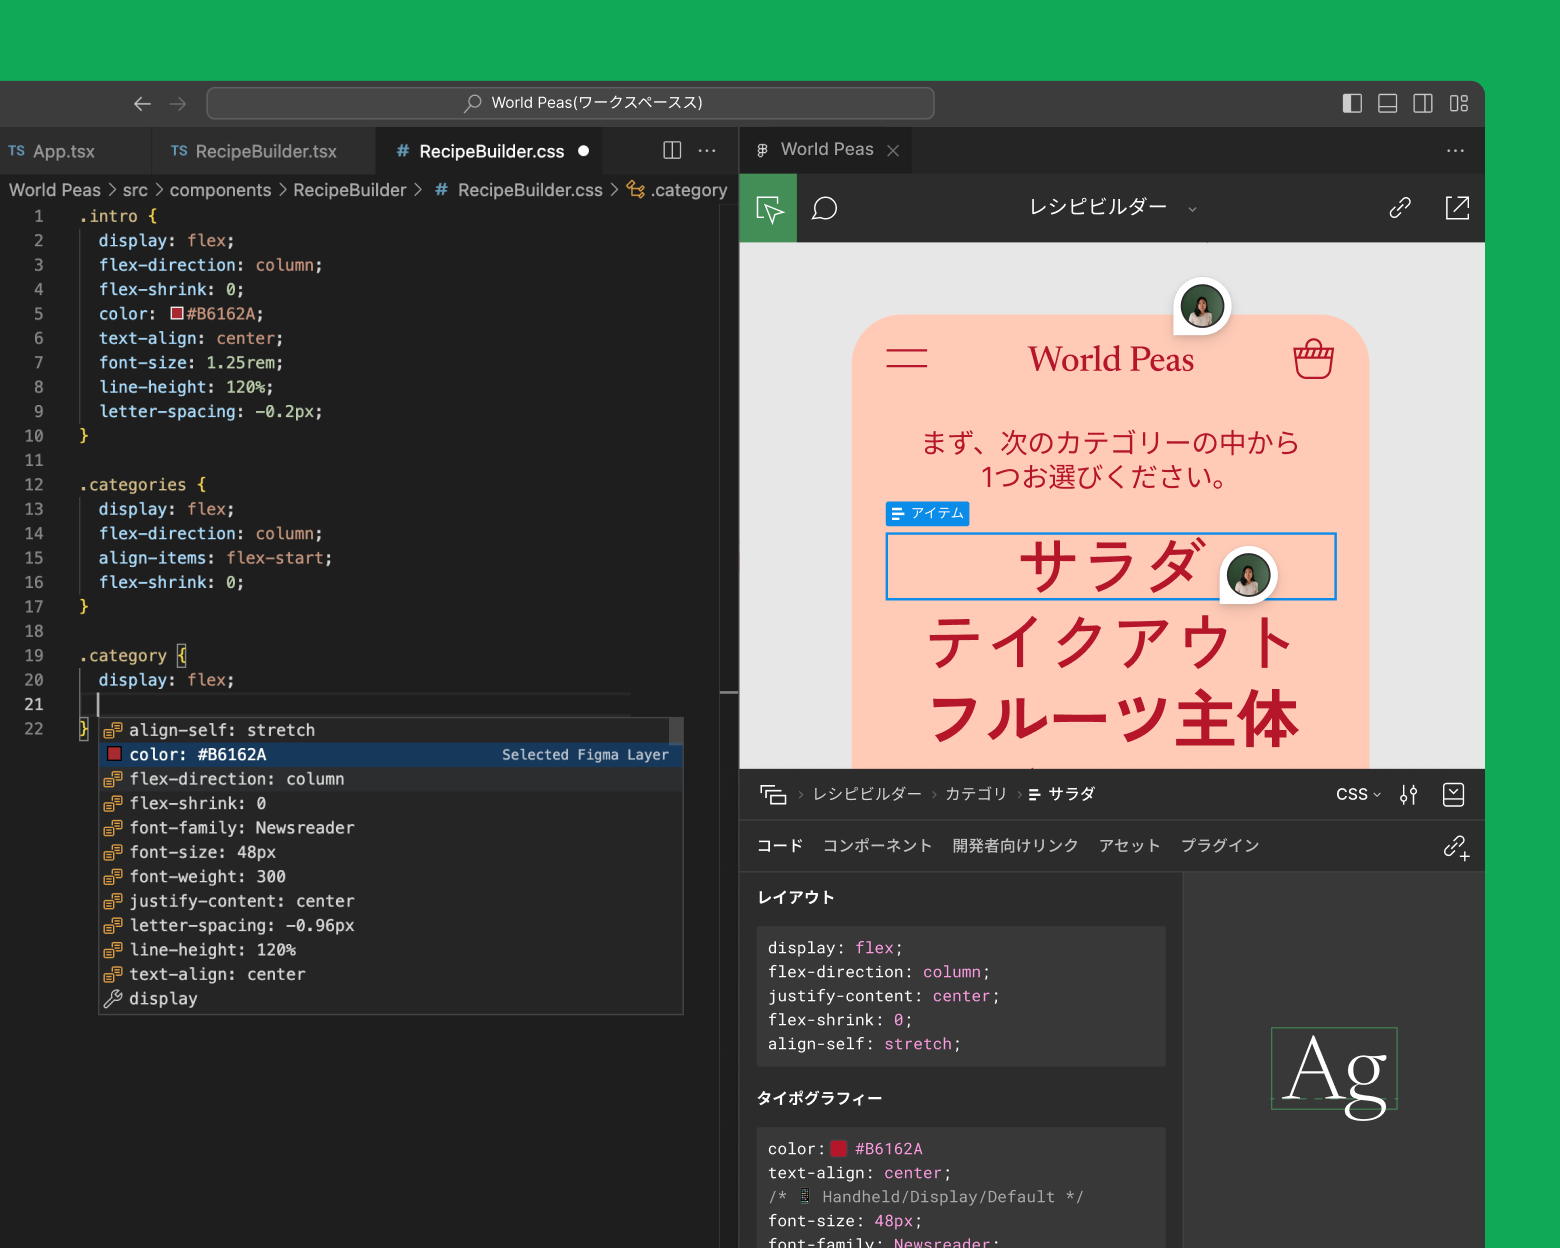Click the add-link icon below the plugins row
This screenshot has height=1248, width=1560.
pos(1457,847)
